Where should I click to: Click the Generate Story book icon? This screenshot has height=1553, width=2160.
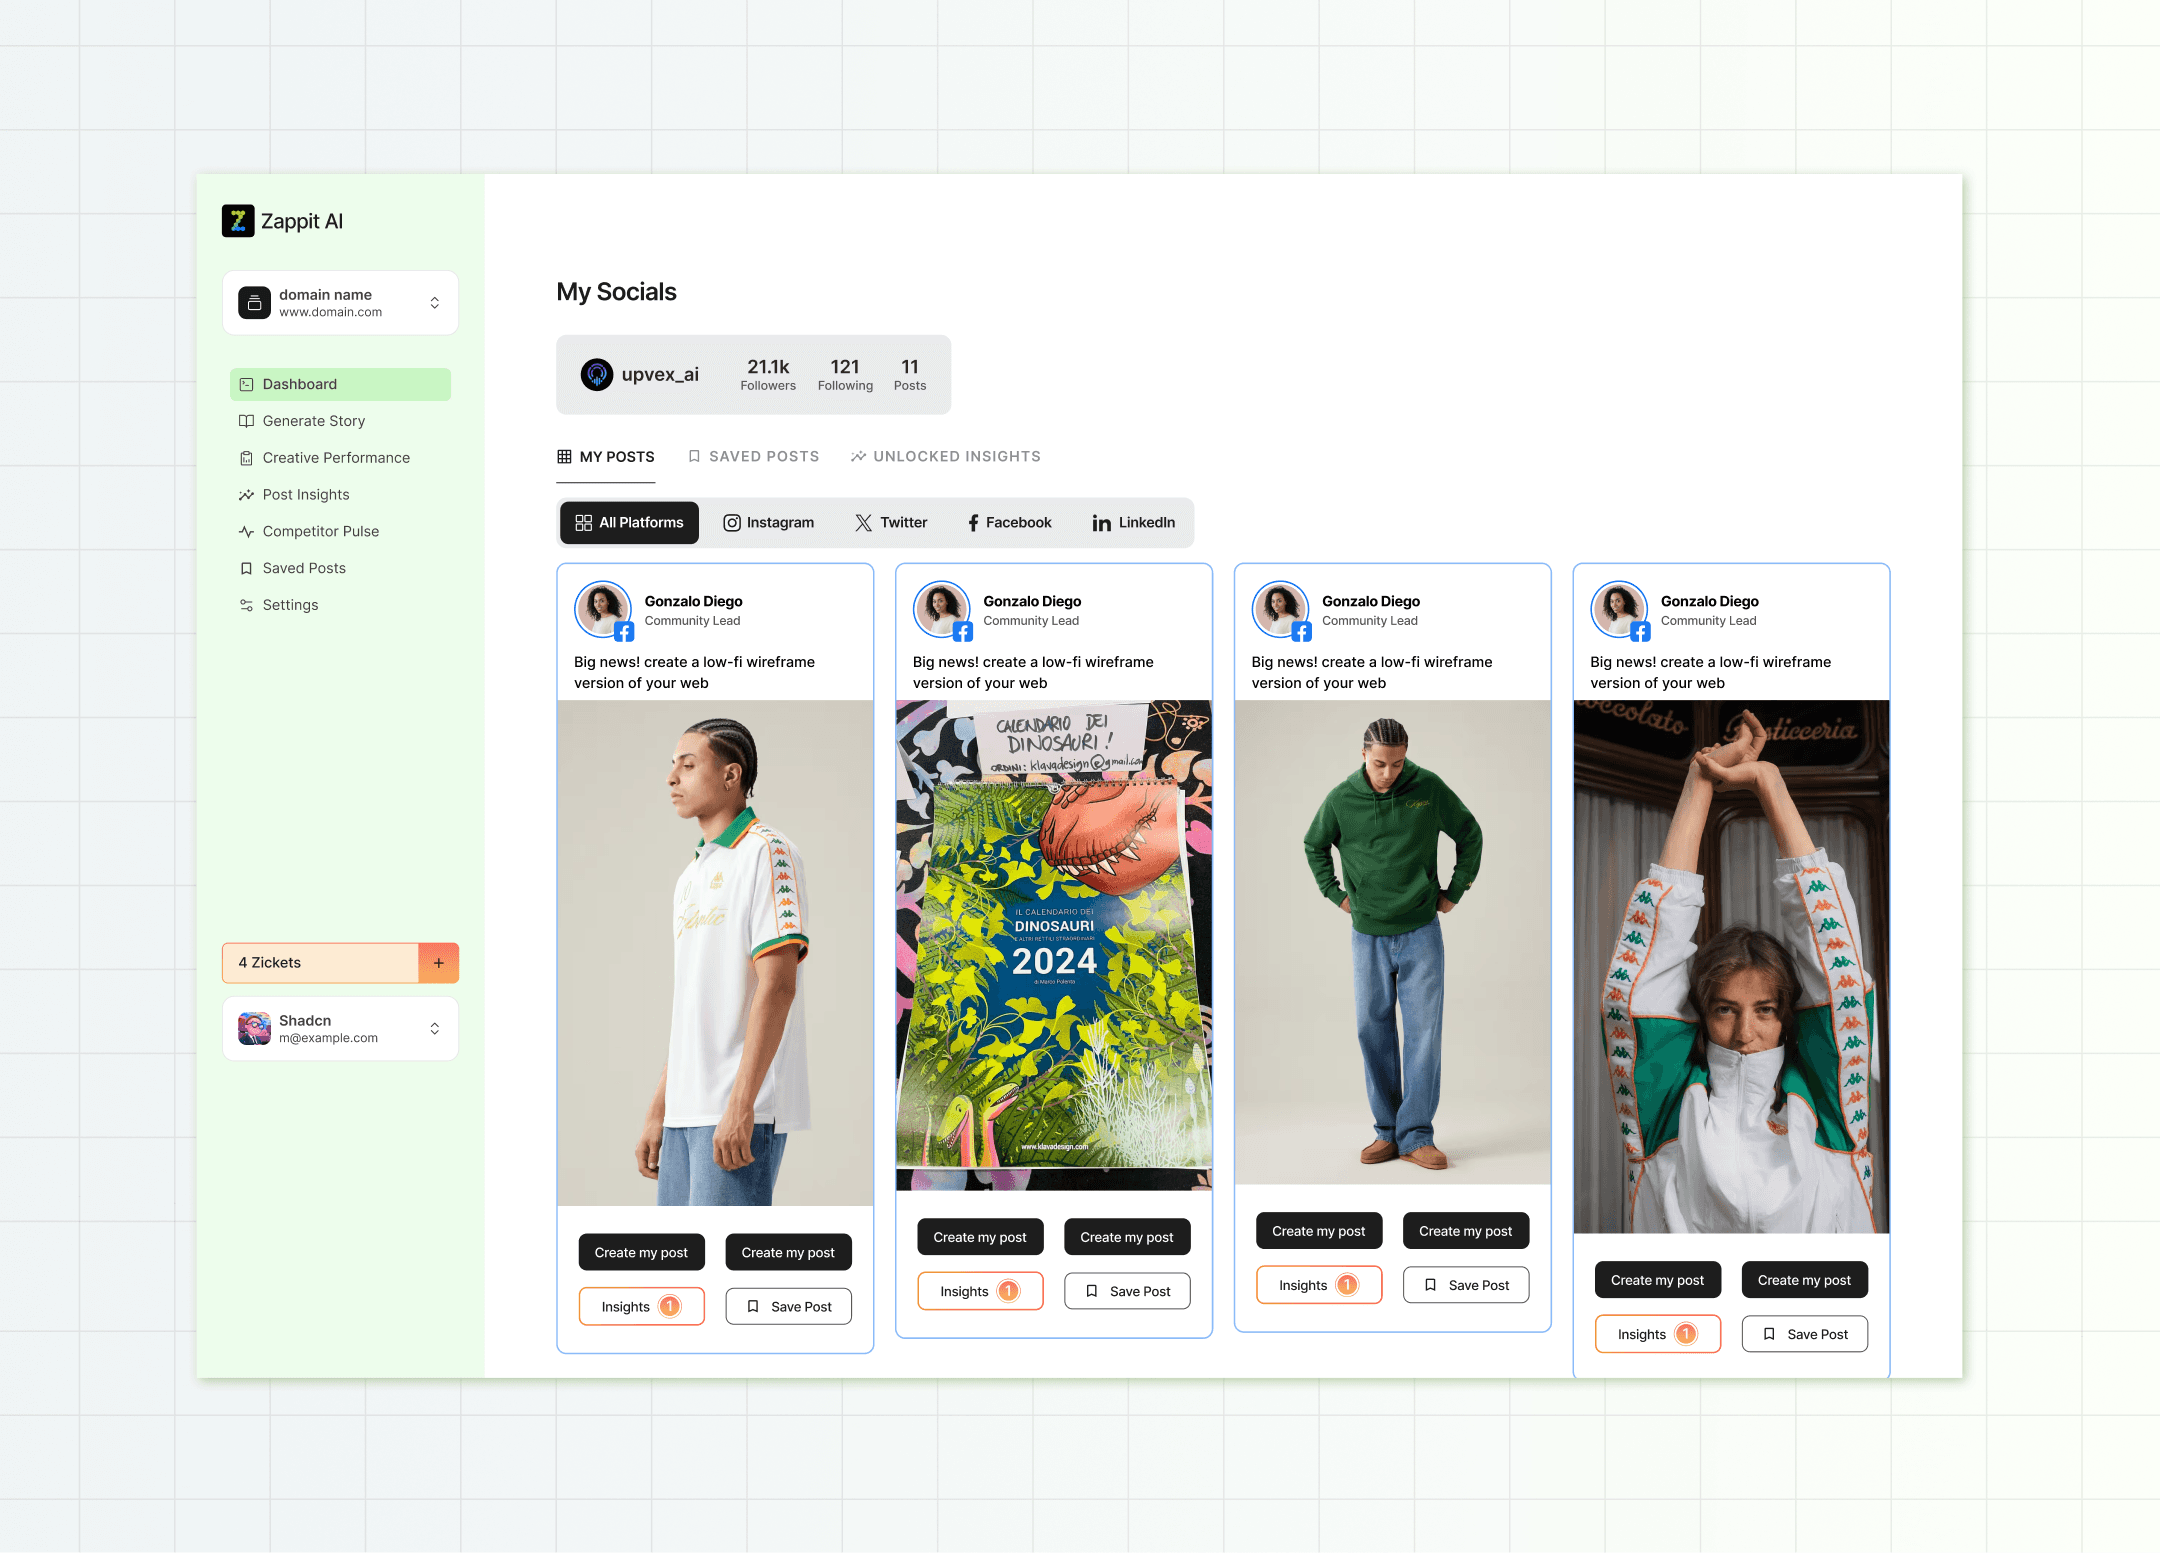pos(246,421)
